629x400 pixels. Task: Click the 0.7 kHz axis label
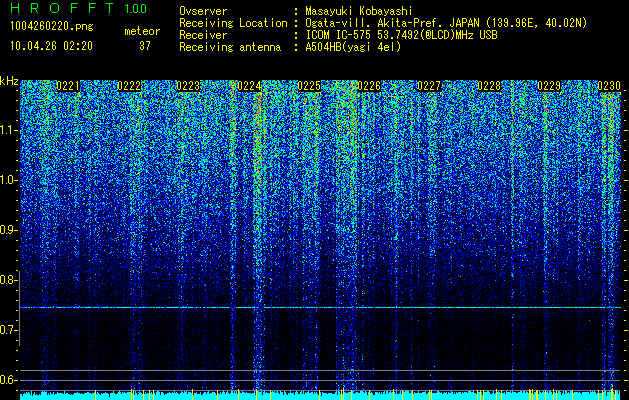9,330
